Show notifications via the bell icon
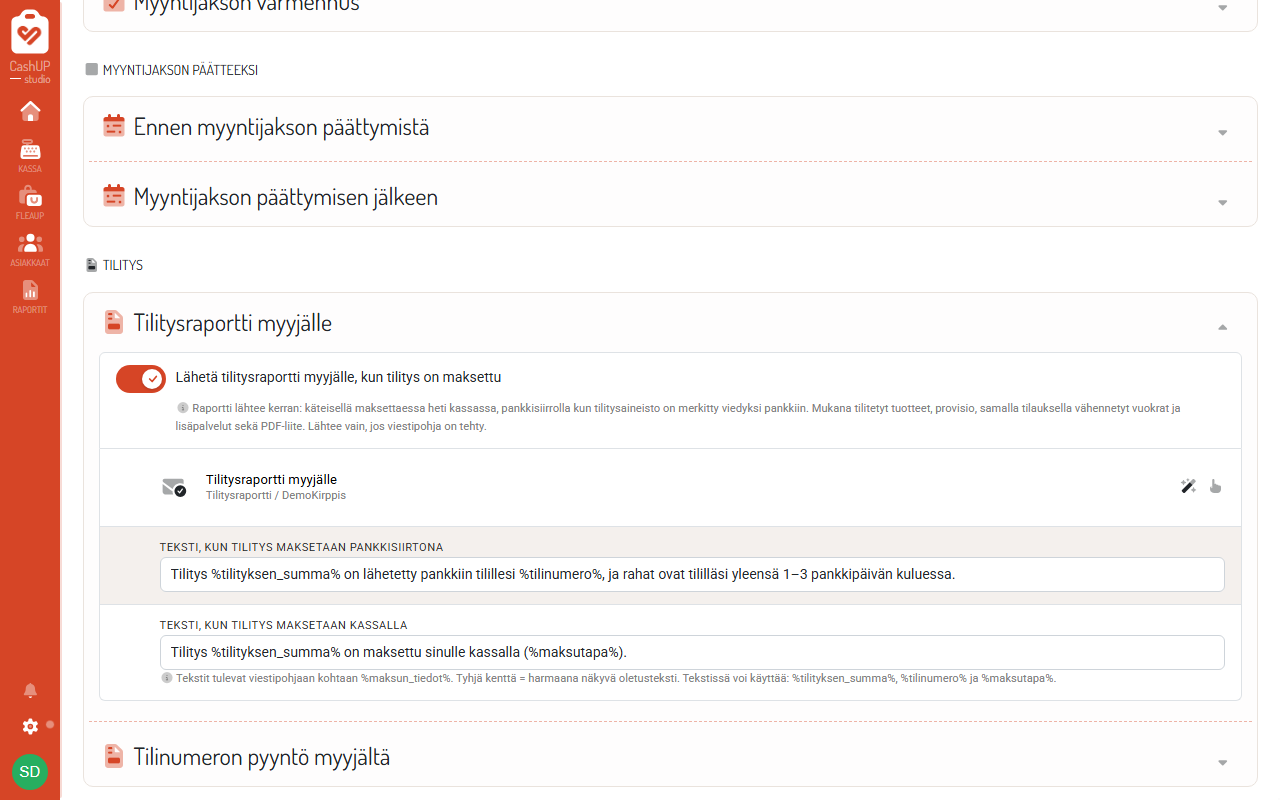1280x800 pixels. pos(30,690)
